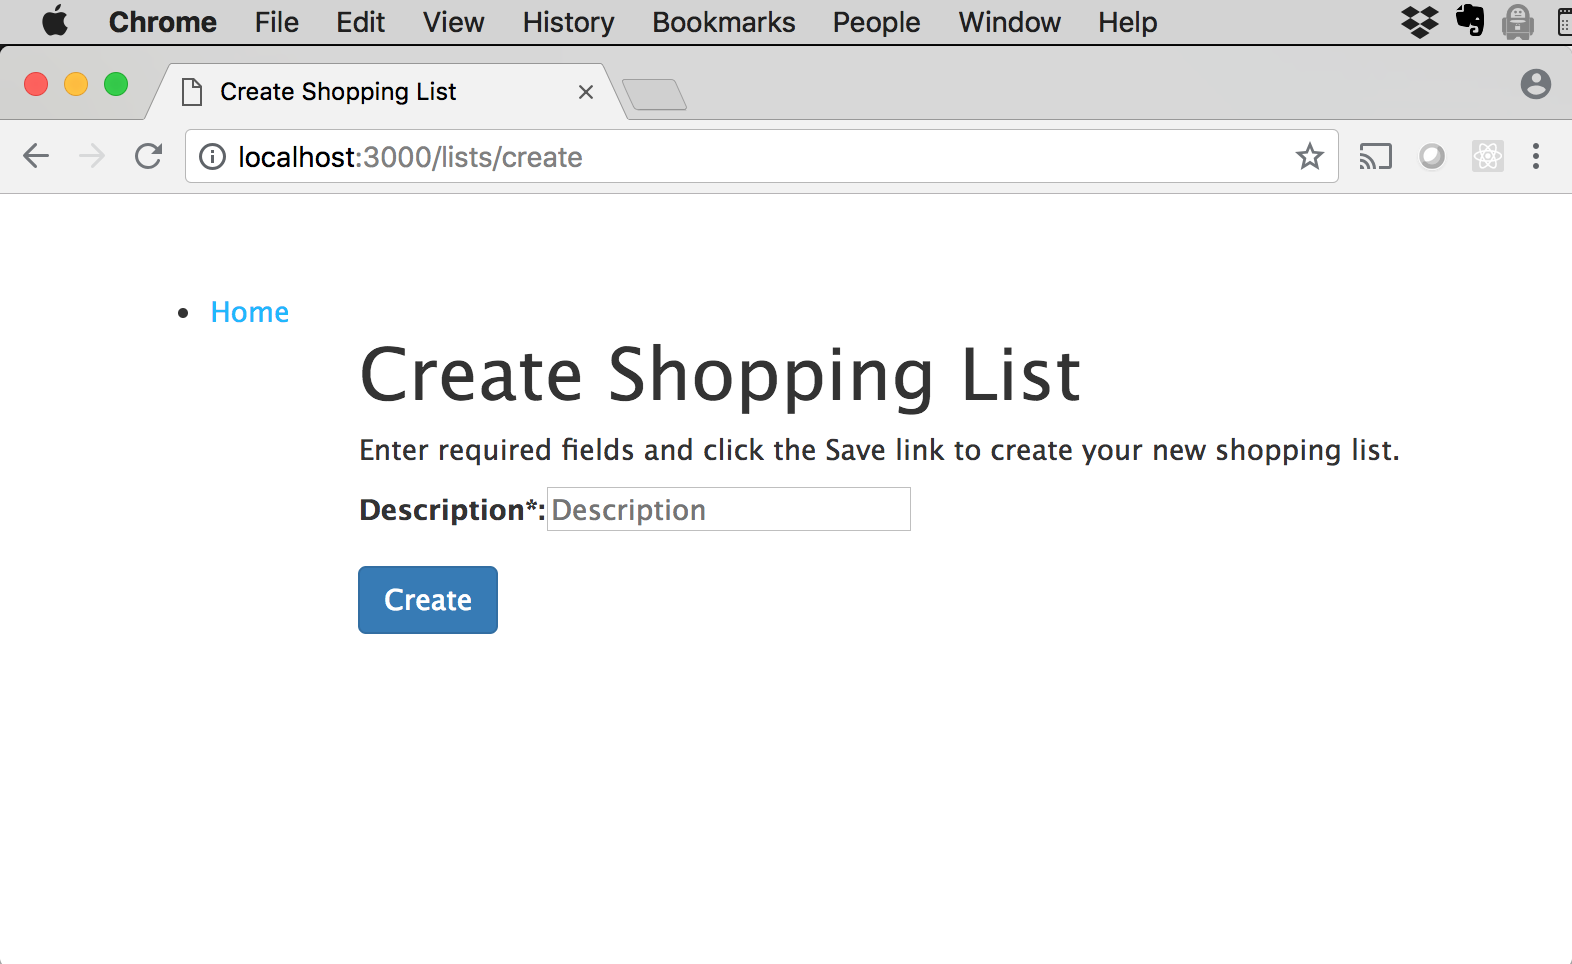Click the Create Shopping List heading
This screenshot has width=1572, height=964.
(720, 375)
